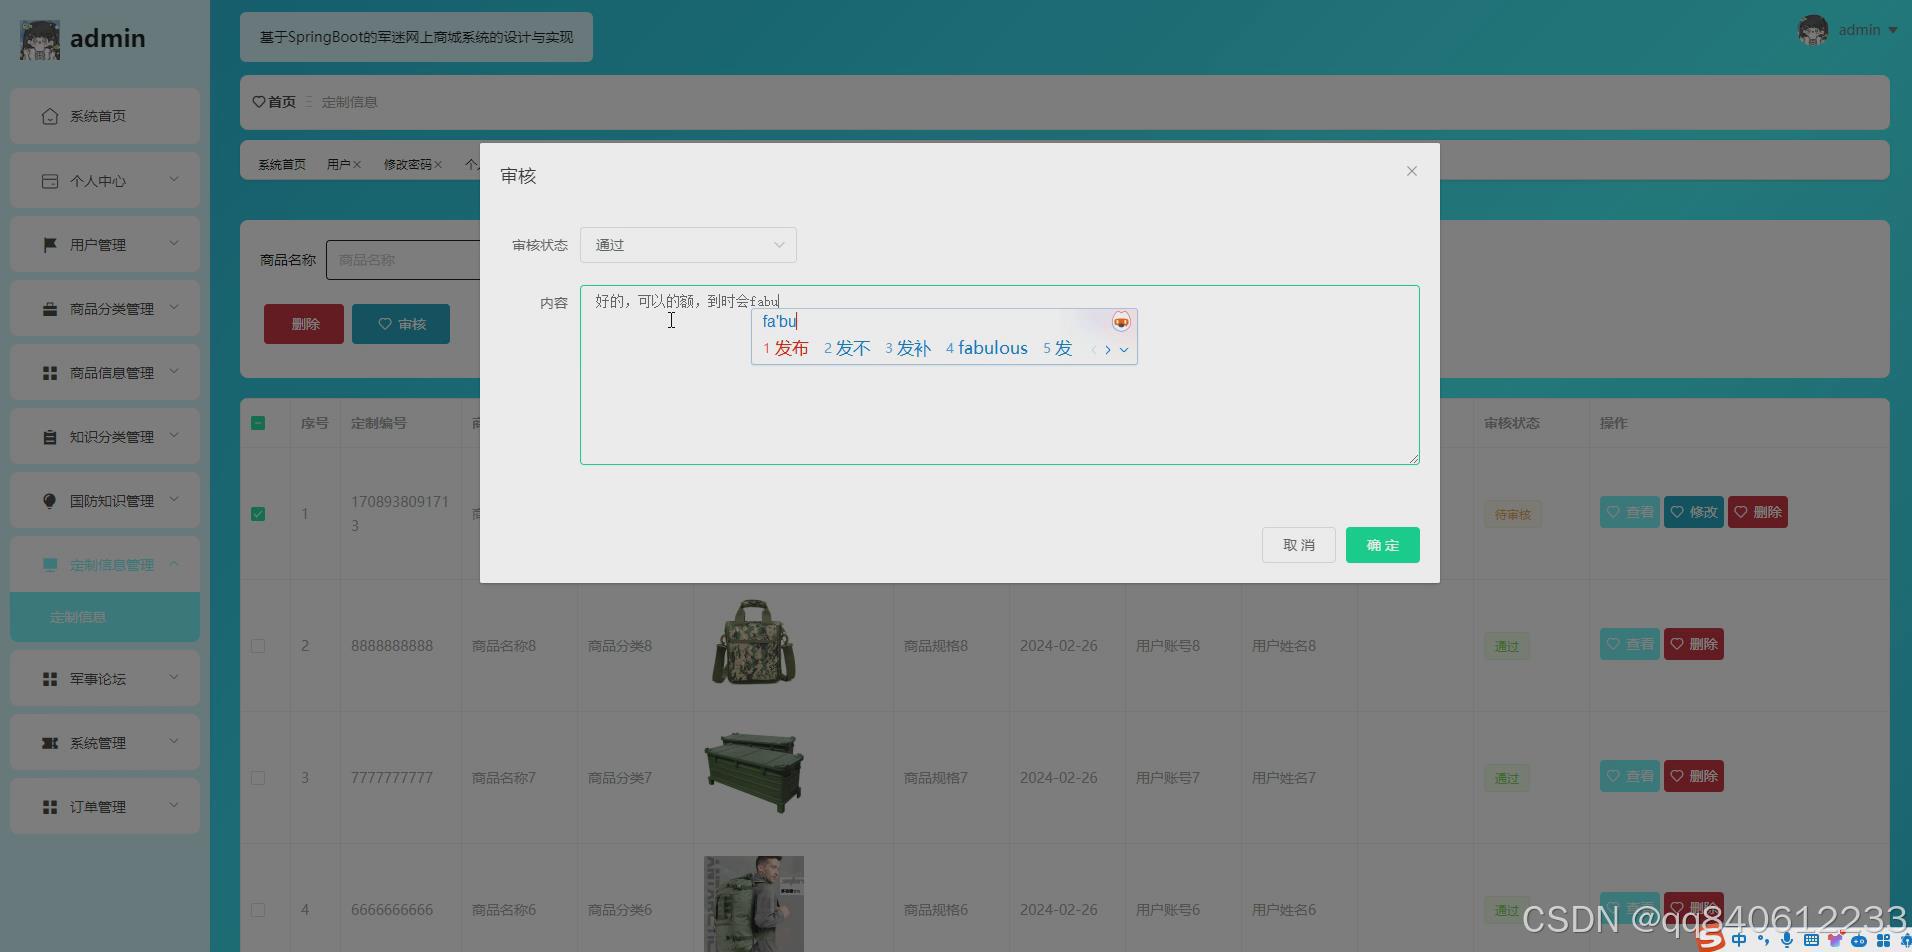The height and width of the screenshot is (952, 1912).
Task: Click the admin avatar in sidebar header
Action: coord(40,39)
